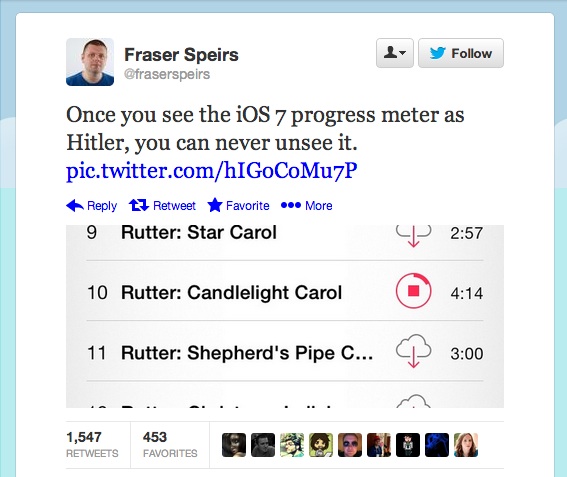
Task: Open the user actions dropdown button
Action: (x=395, y=53)
